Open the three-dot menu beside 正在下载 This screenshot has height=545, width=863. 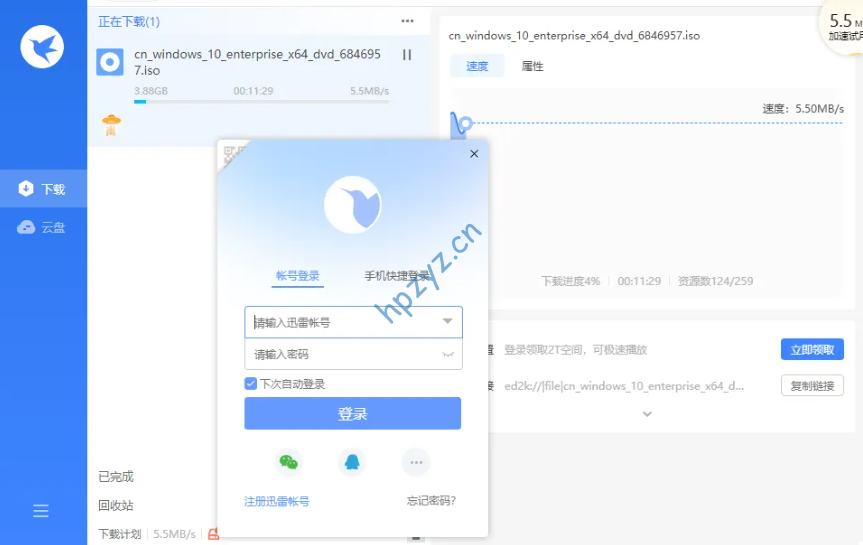tap(407, 21)
